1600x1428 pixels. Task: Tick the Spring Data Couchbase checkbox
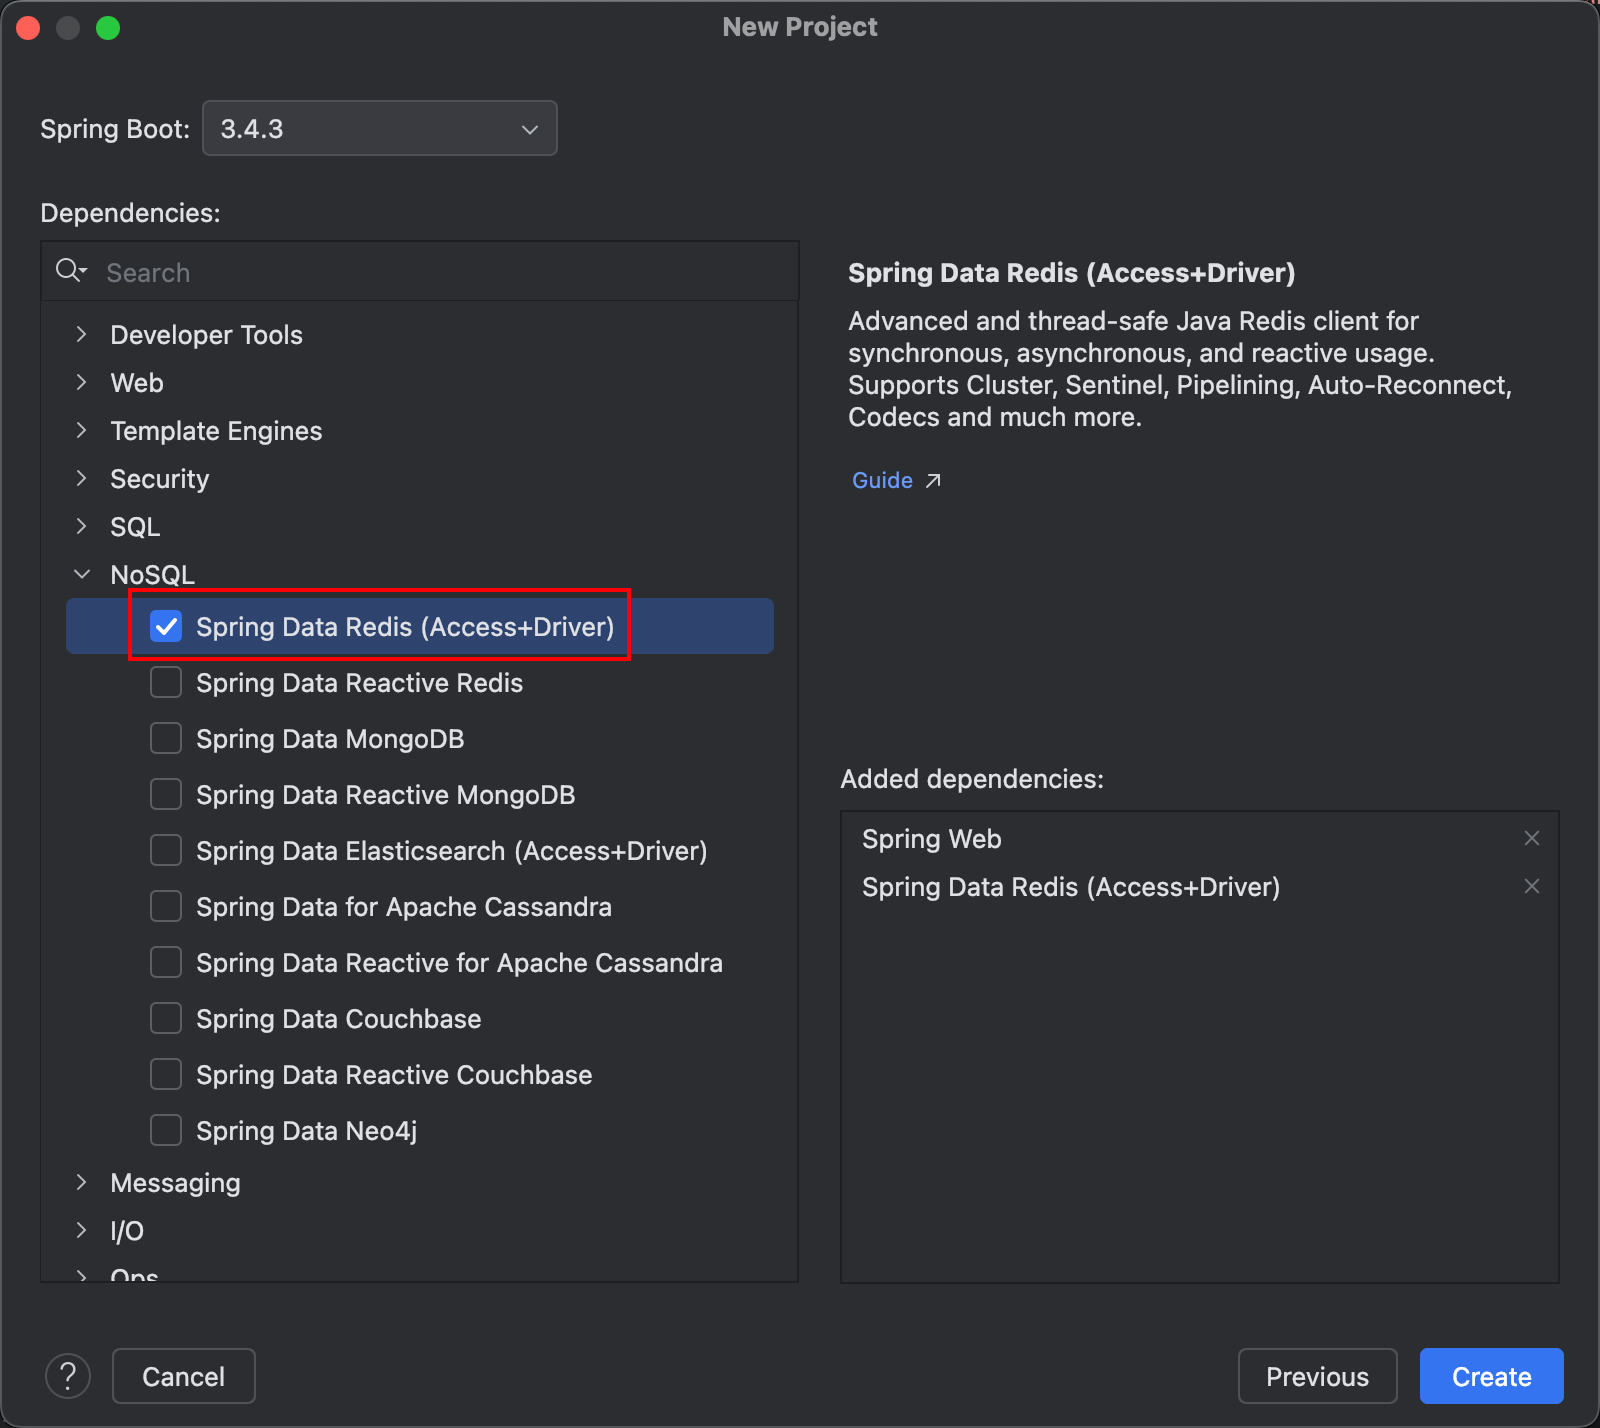pos(166,1019)
